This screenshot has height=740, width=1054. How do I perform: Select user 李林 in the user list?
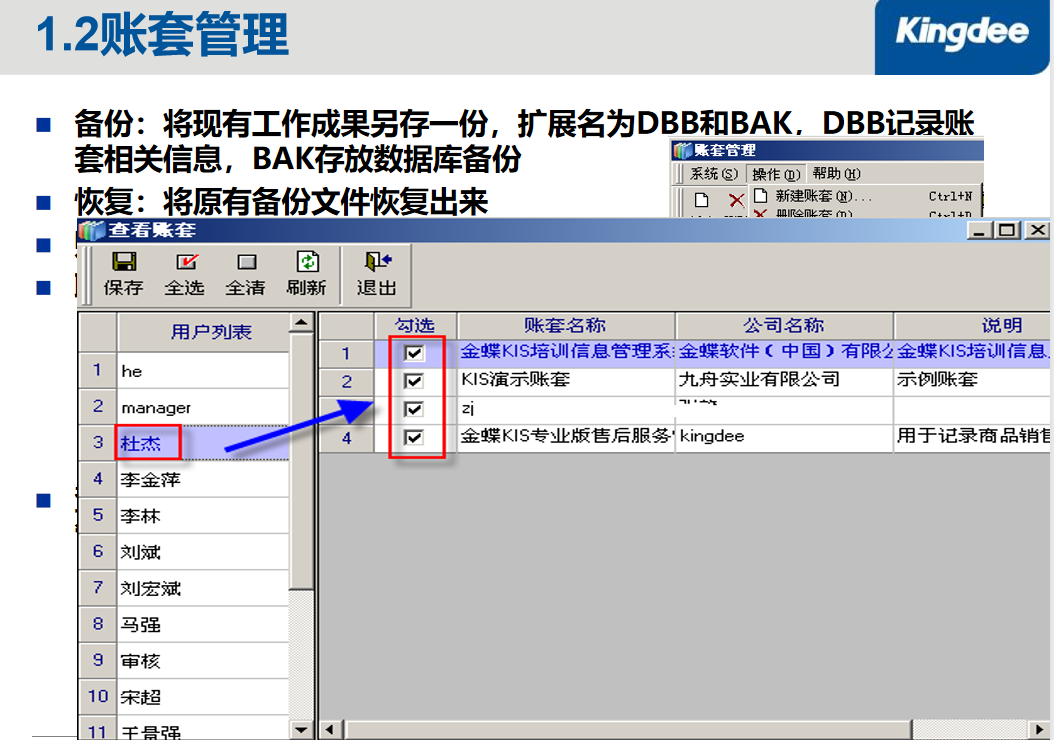click(203, 516)
